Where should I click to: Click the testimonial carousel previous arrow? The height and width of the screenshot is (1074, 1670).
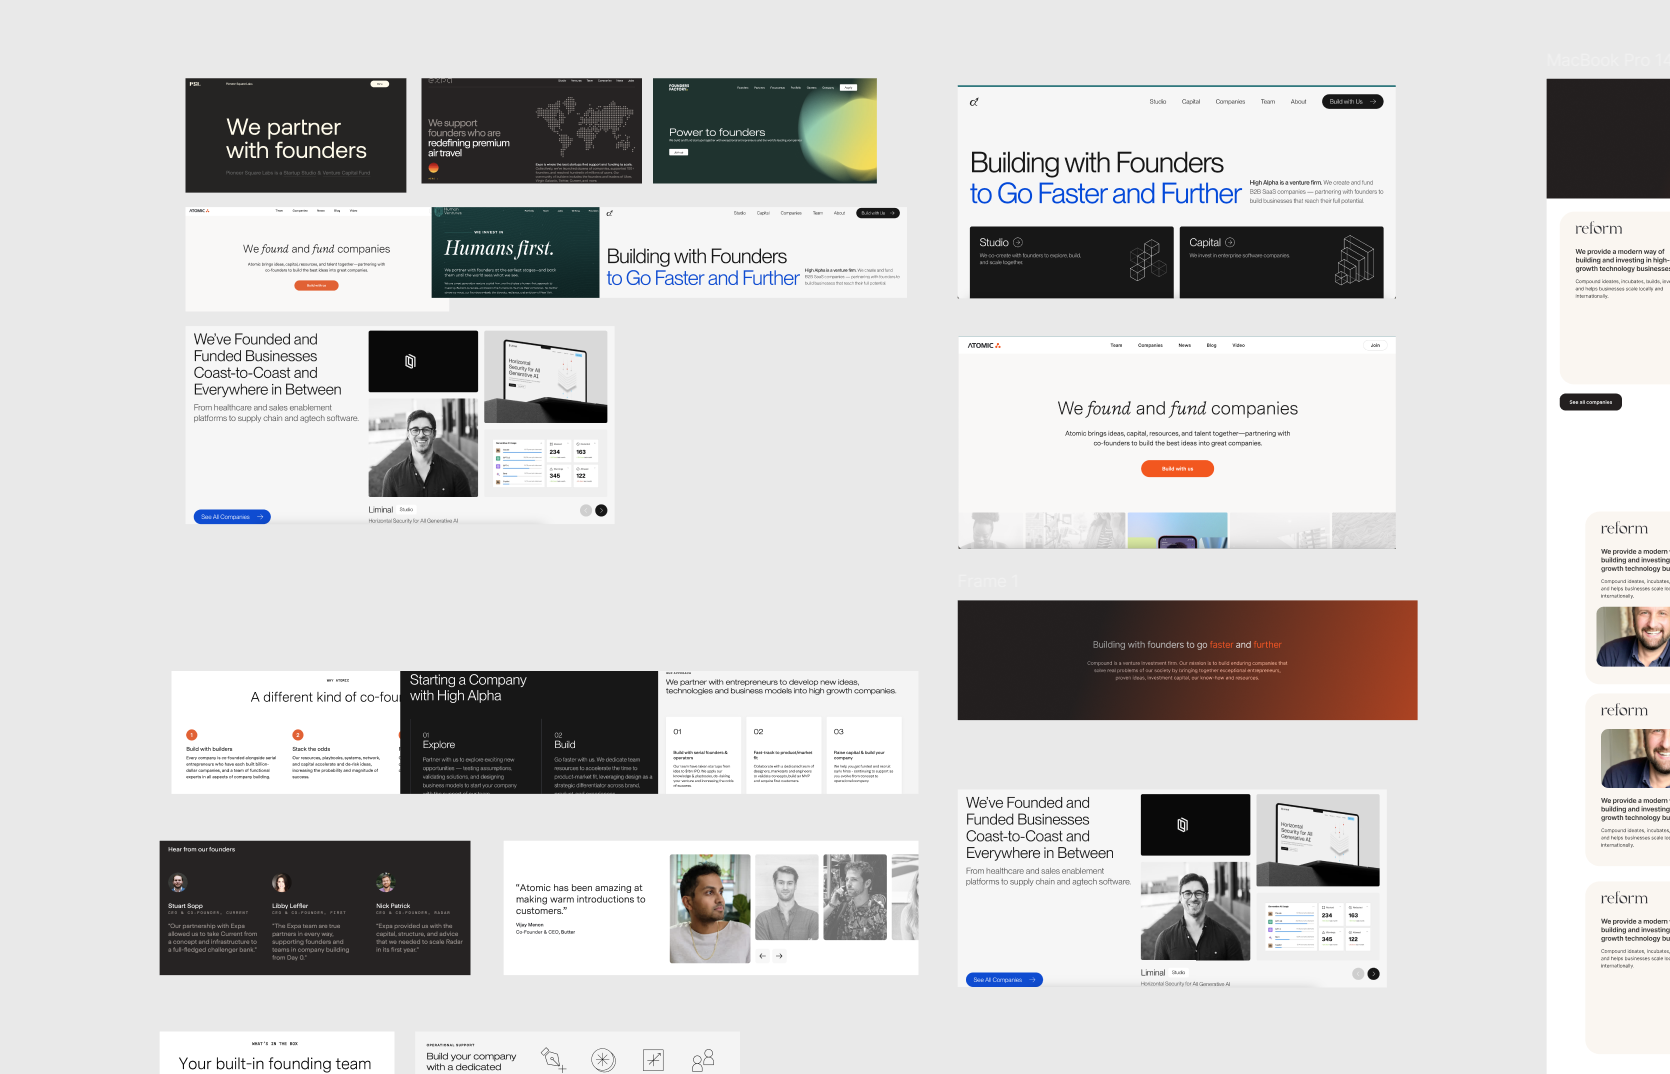(762, 956)
